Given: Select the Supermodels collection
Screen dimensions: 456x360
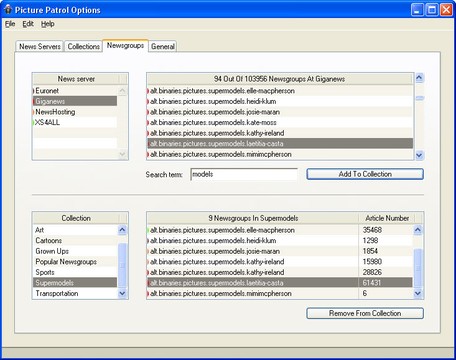Looking at the screenshot, I should pyautogui.click(x=75, y=283).
